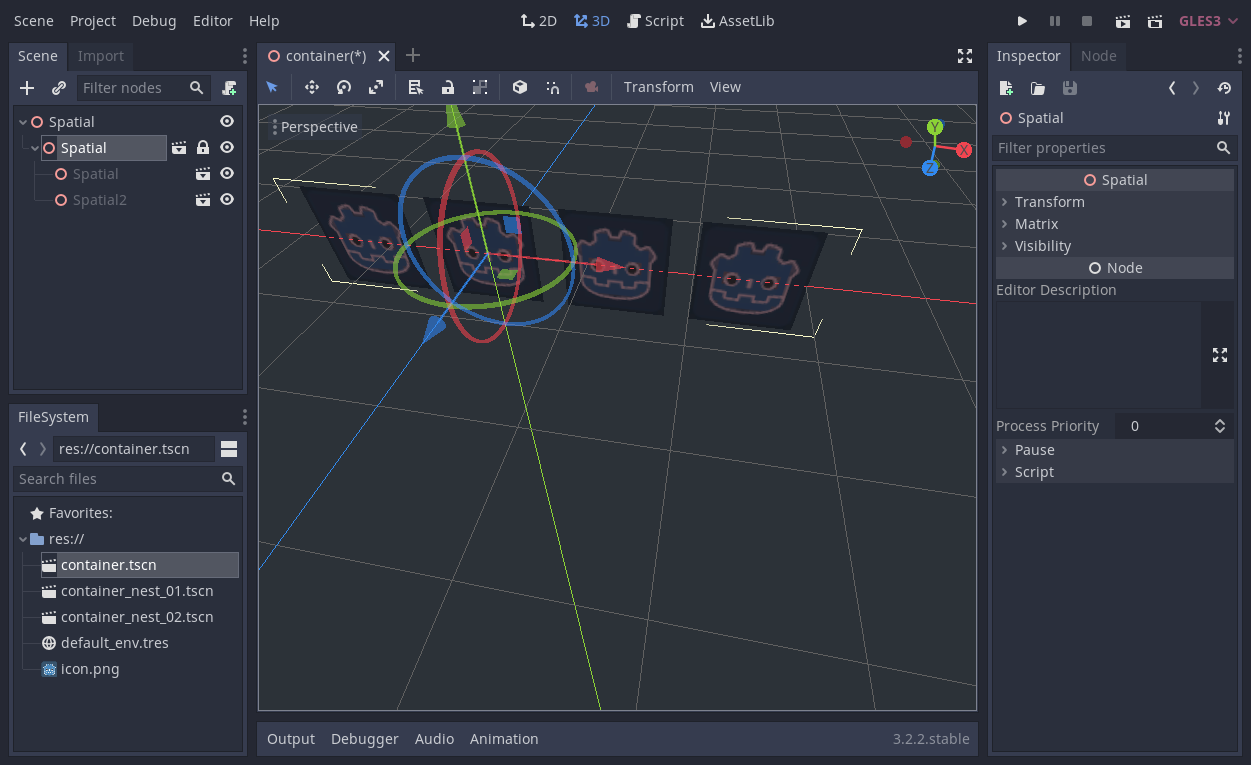Open the editable children icon next to Spatial
The width and height of the screenshot is (1251, 765).
(x=179, y=148)
